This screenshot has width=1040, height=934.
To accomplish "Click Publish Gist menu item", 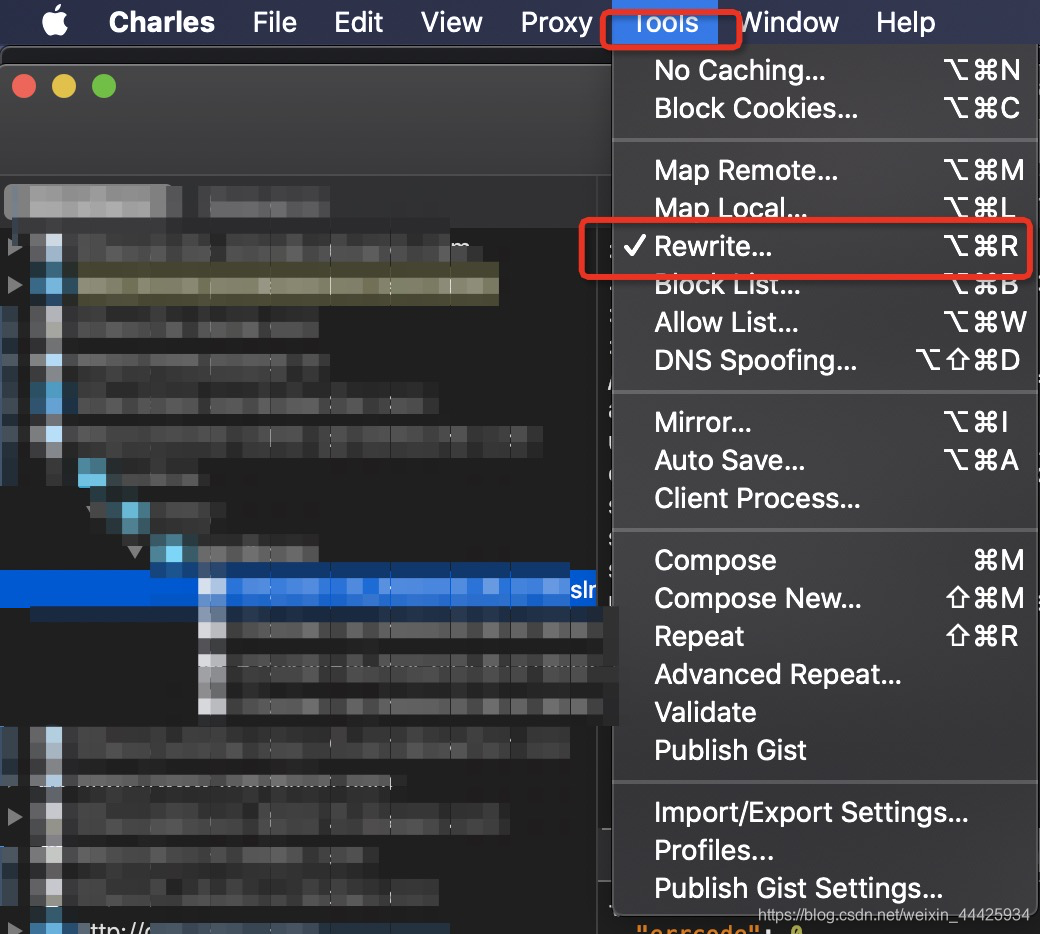I will click(825, 750).
